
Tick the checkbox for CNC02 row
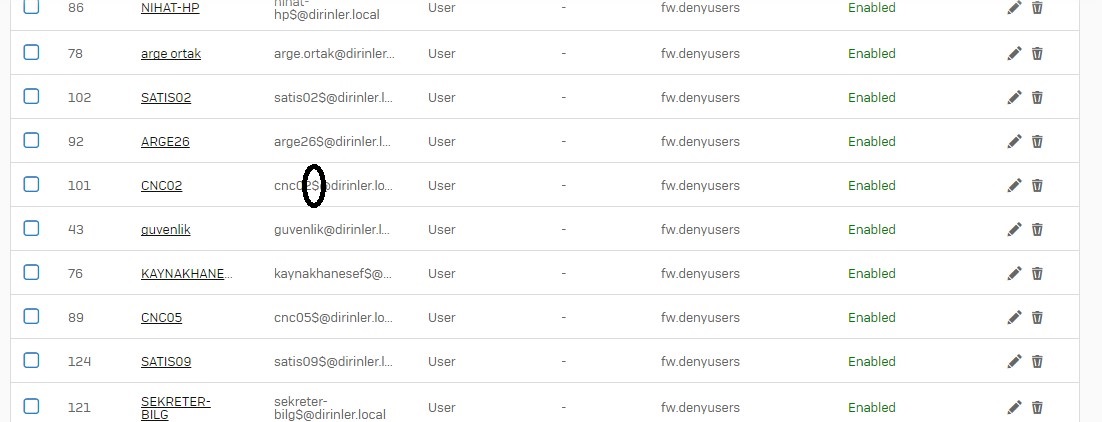coord(31,184)
